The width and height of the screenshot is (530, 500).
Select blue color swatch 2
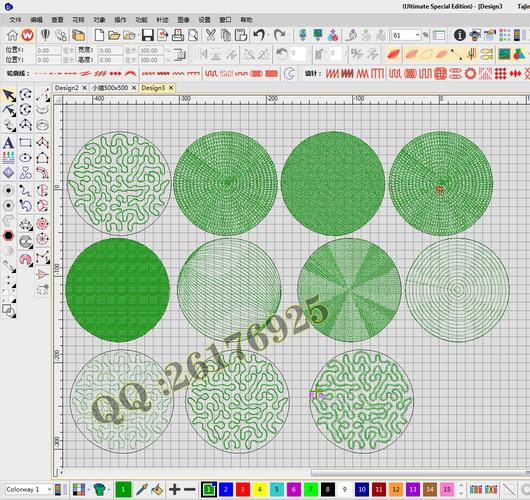pos(226,489)
